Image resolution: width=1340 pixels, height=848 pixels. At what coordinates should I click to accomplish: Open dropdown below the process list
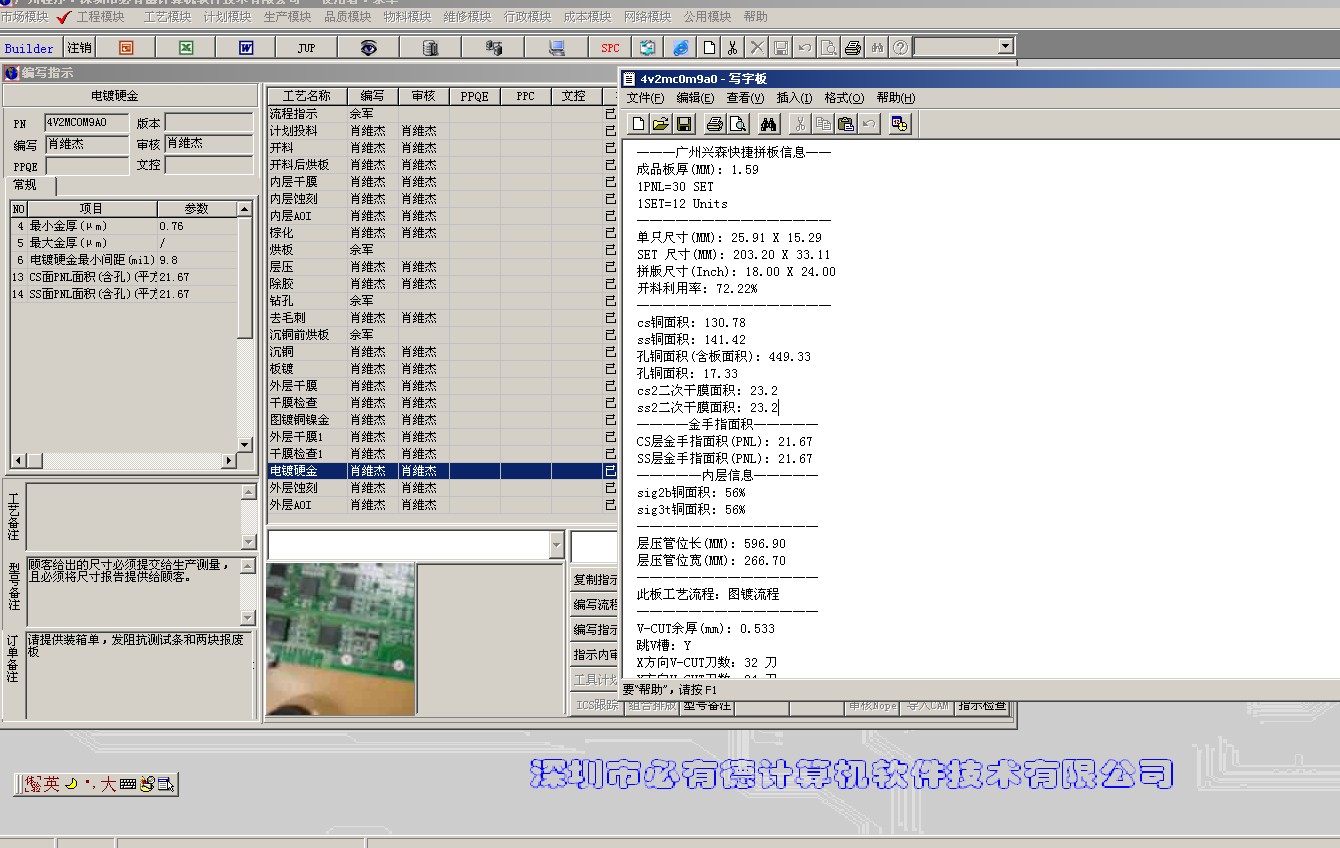pos(557,546)
